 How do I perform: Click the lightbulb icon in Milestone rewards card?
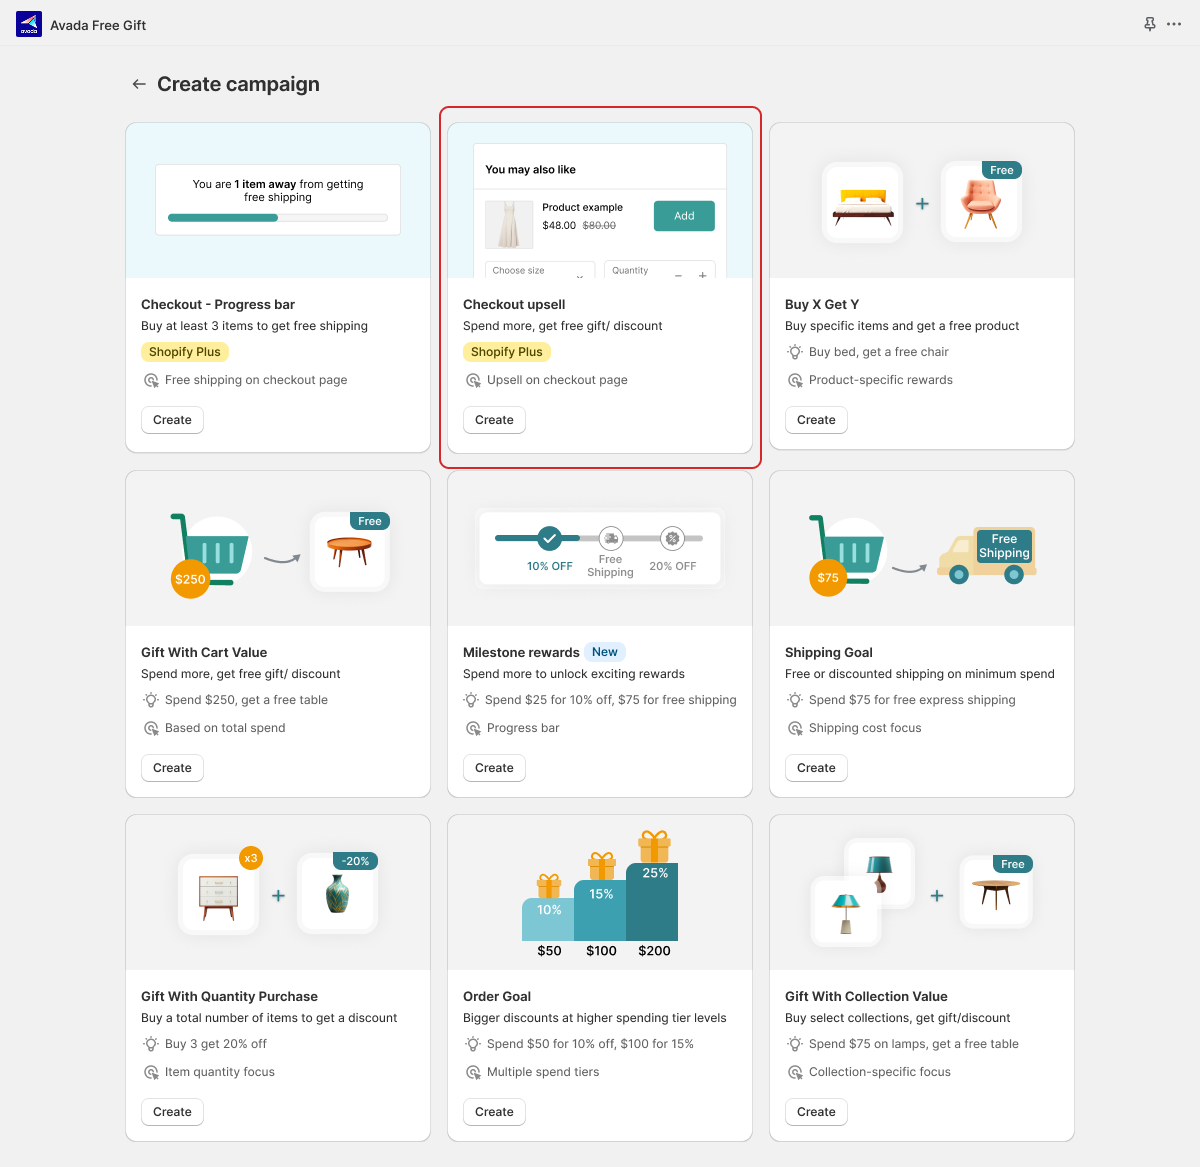471,700
